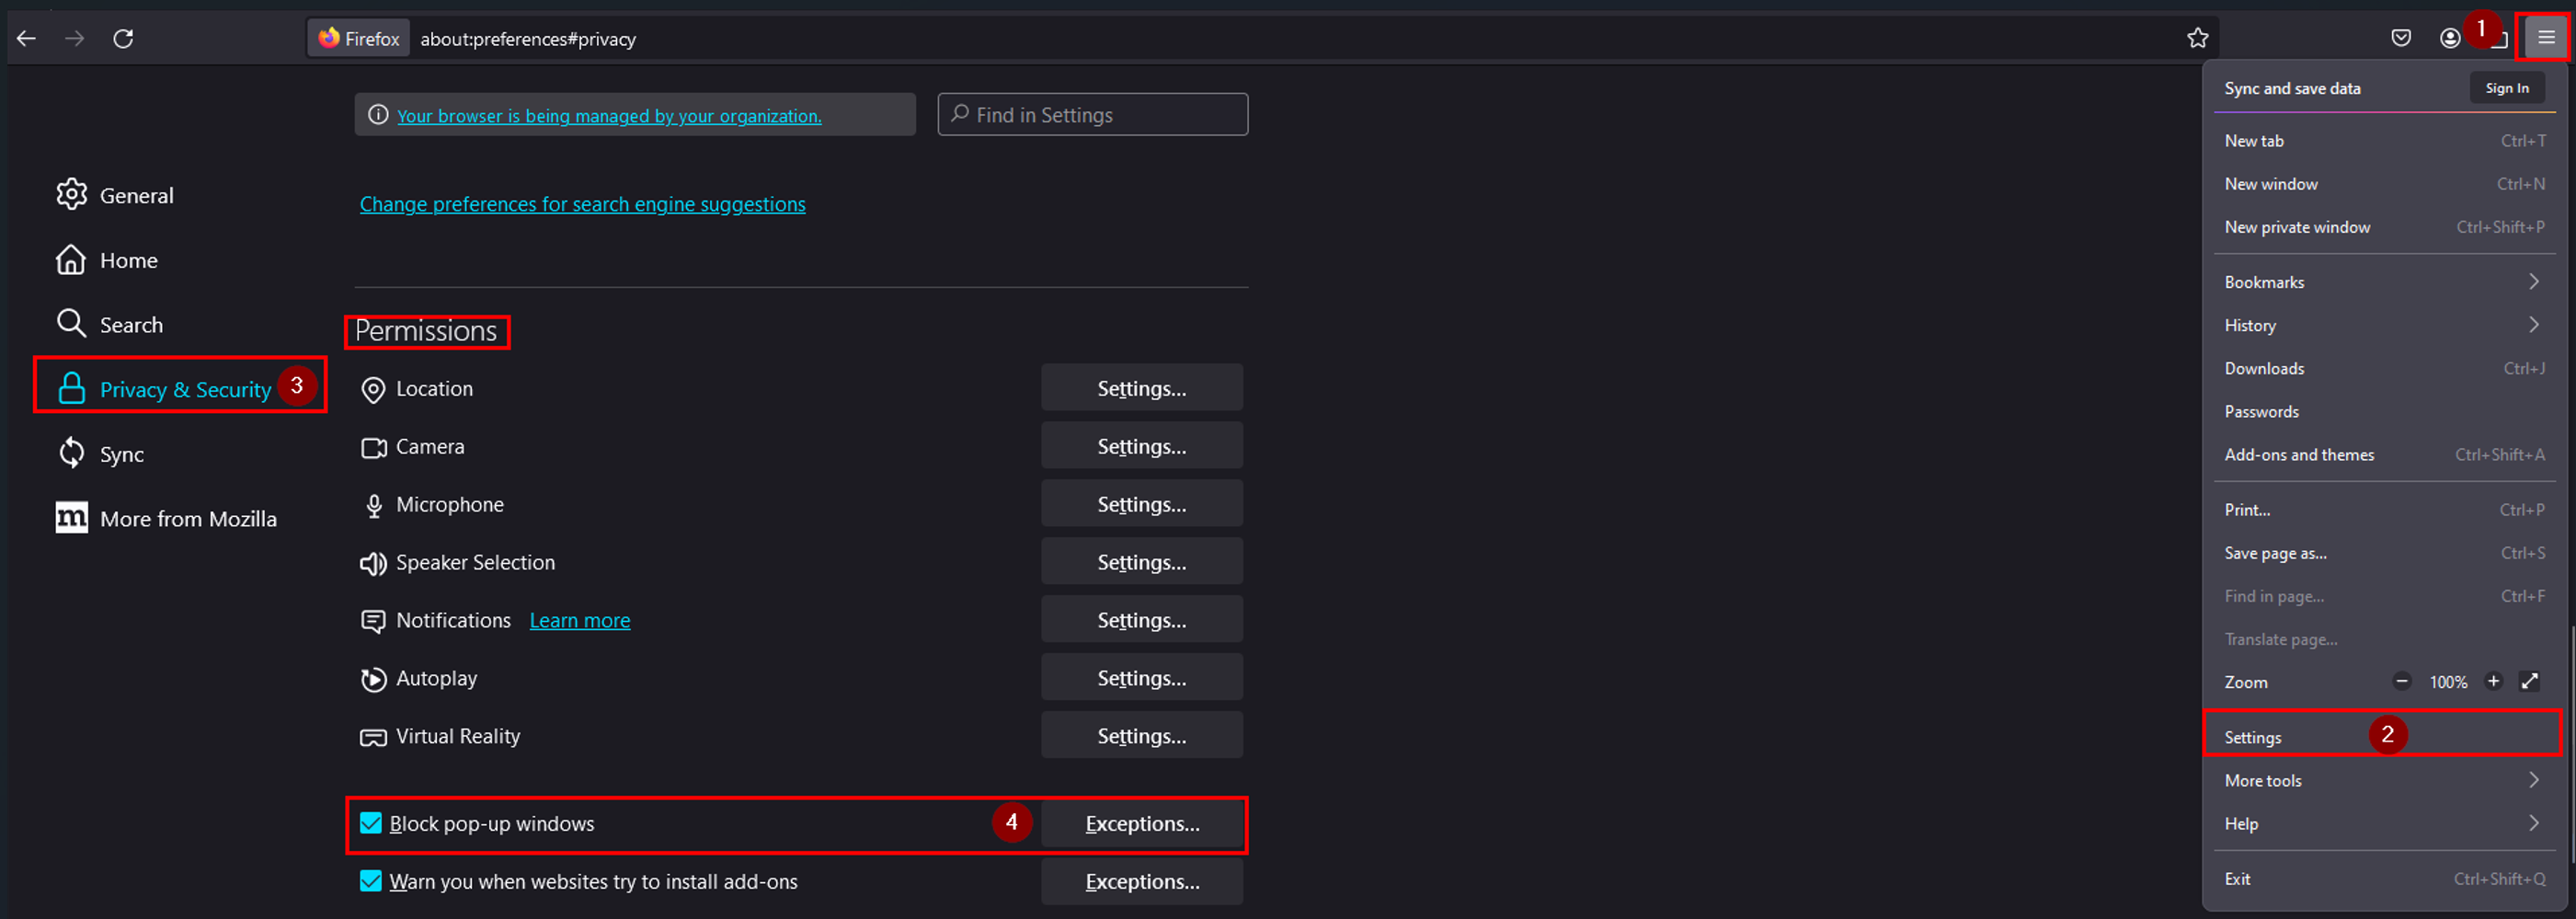Image resolution: width=2576 pixels, height=919 pixels.
Task: Go back using the back arrow
Action: pyautogui.click(x=27, y=38)
